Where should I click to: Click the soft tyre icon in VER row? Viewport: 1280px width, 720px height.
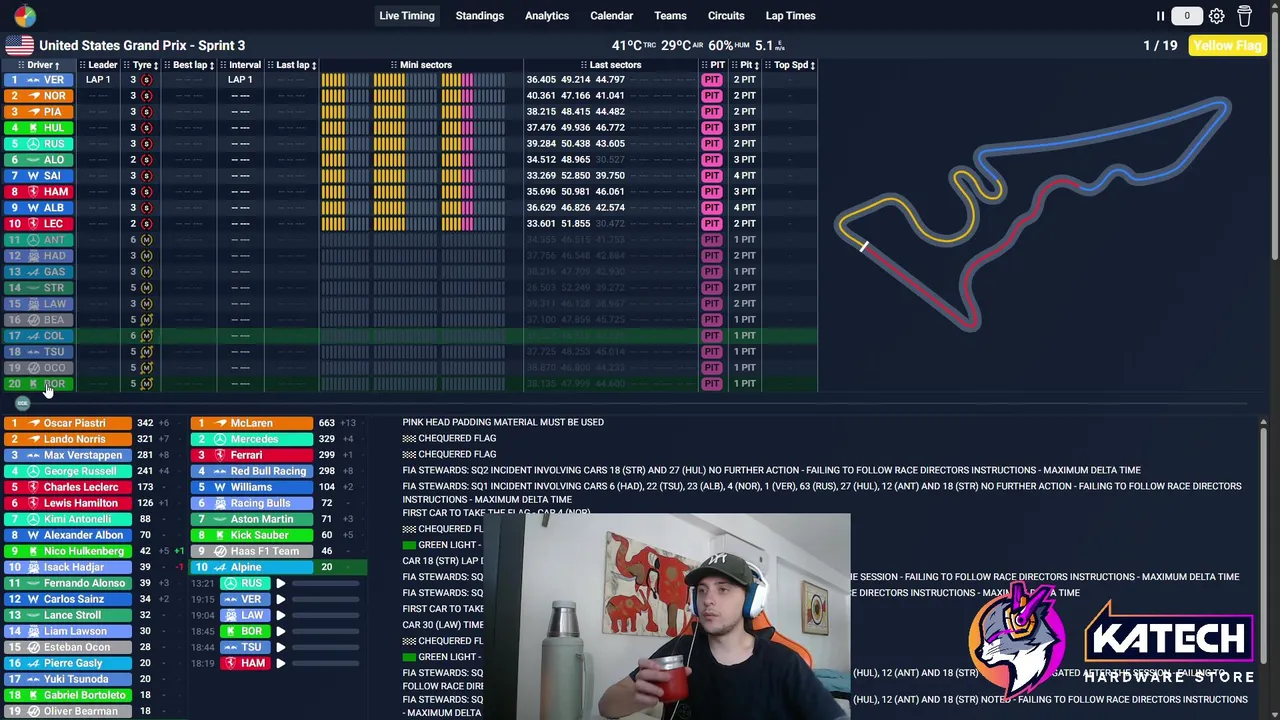(146, 80)
